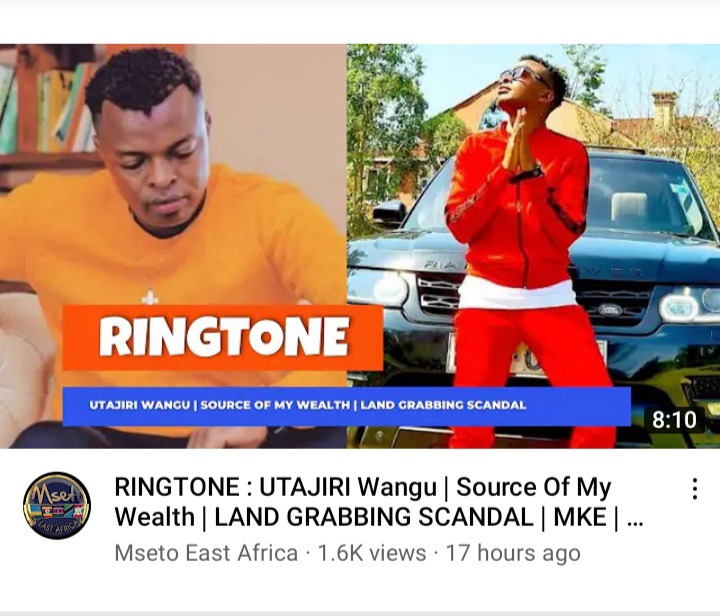
Task: Click the 1.6K views text
Action: [371, 553]
